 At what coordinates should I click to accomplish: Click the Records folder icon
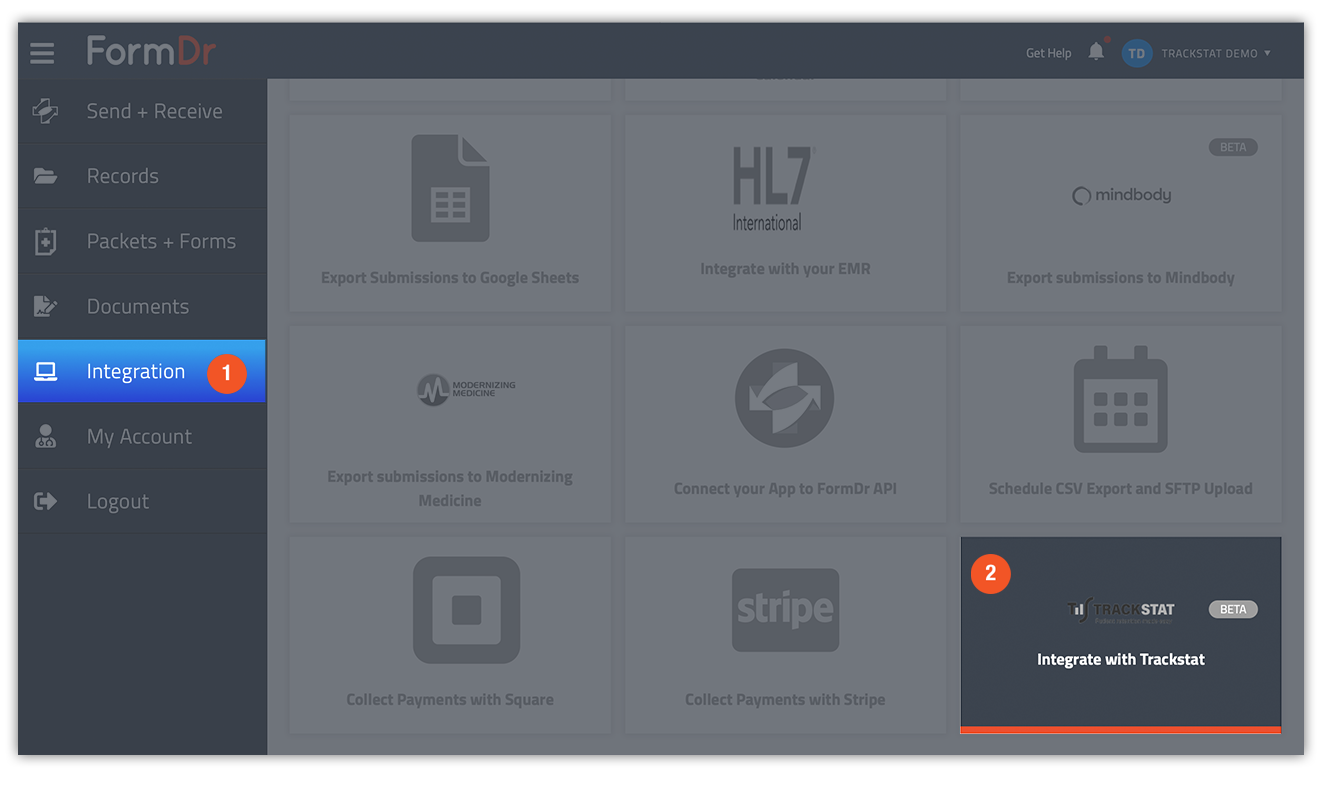[x=46, y=176]
